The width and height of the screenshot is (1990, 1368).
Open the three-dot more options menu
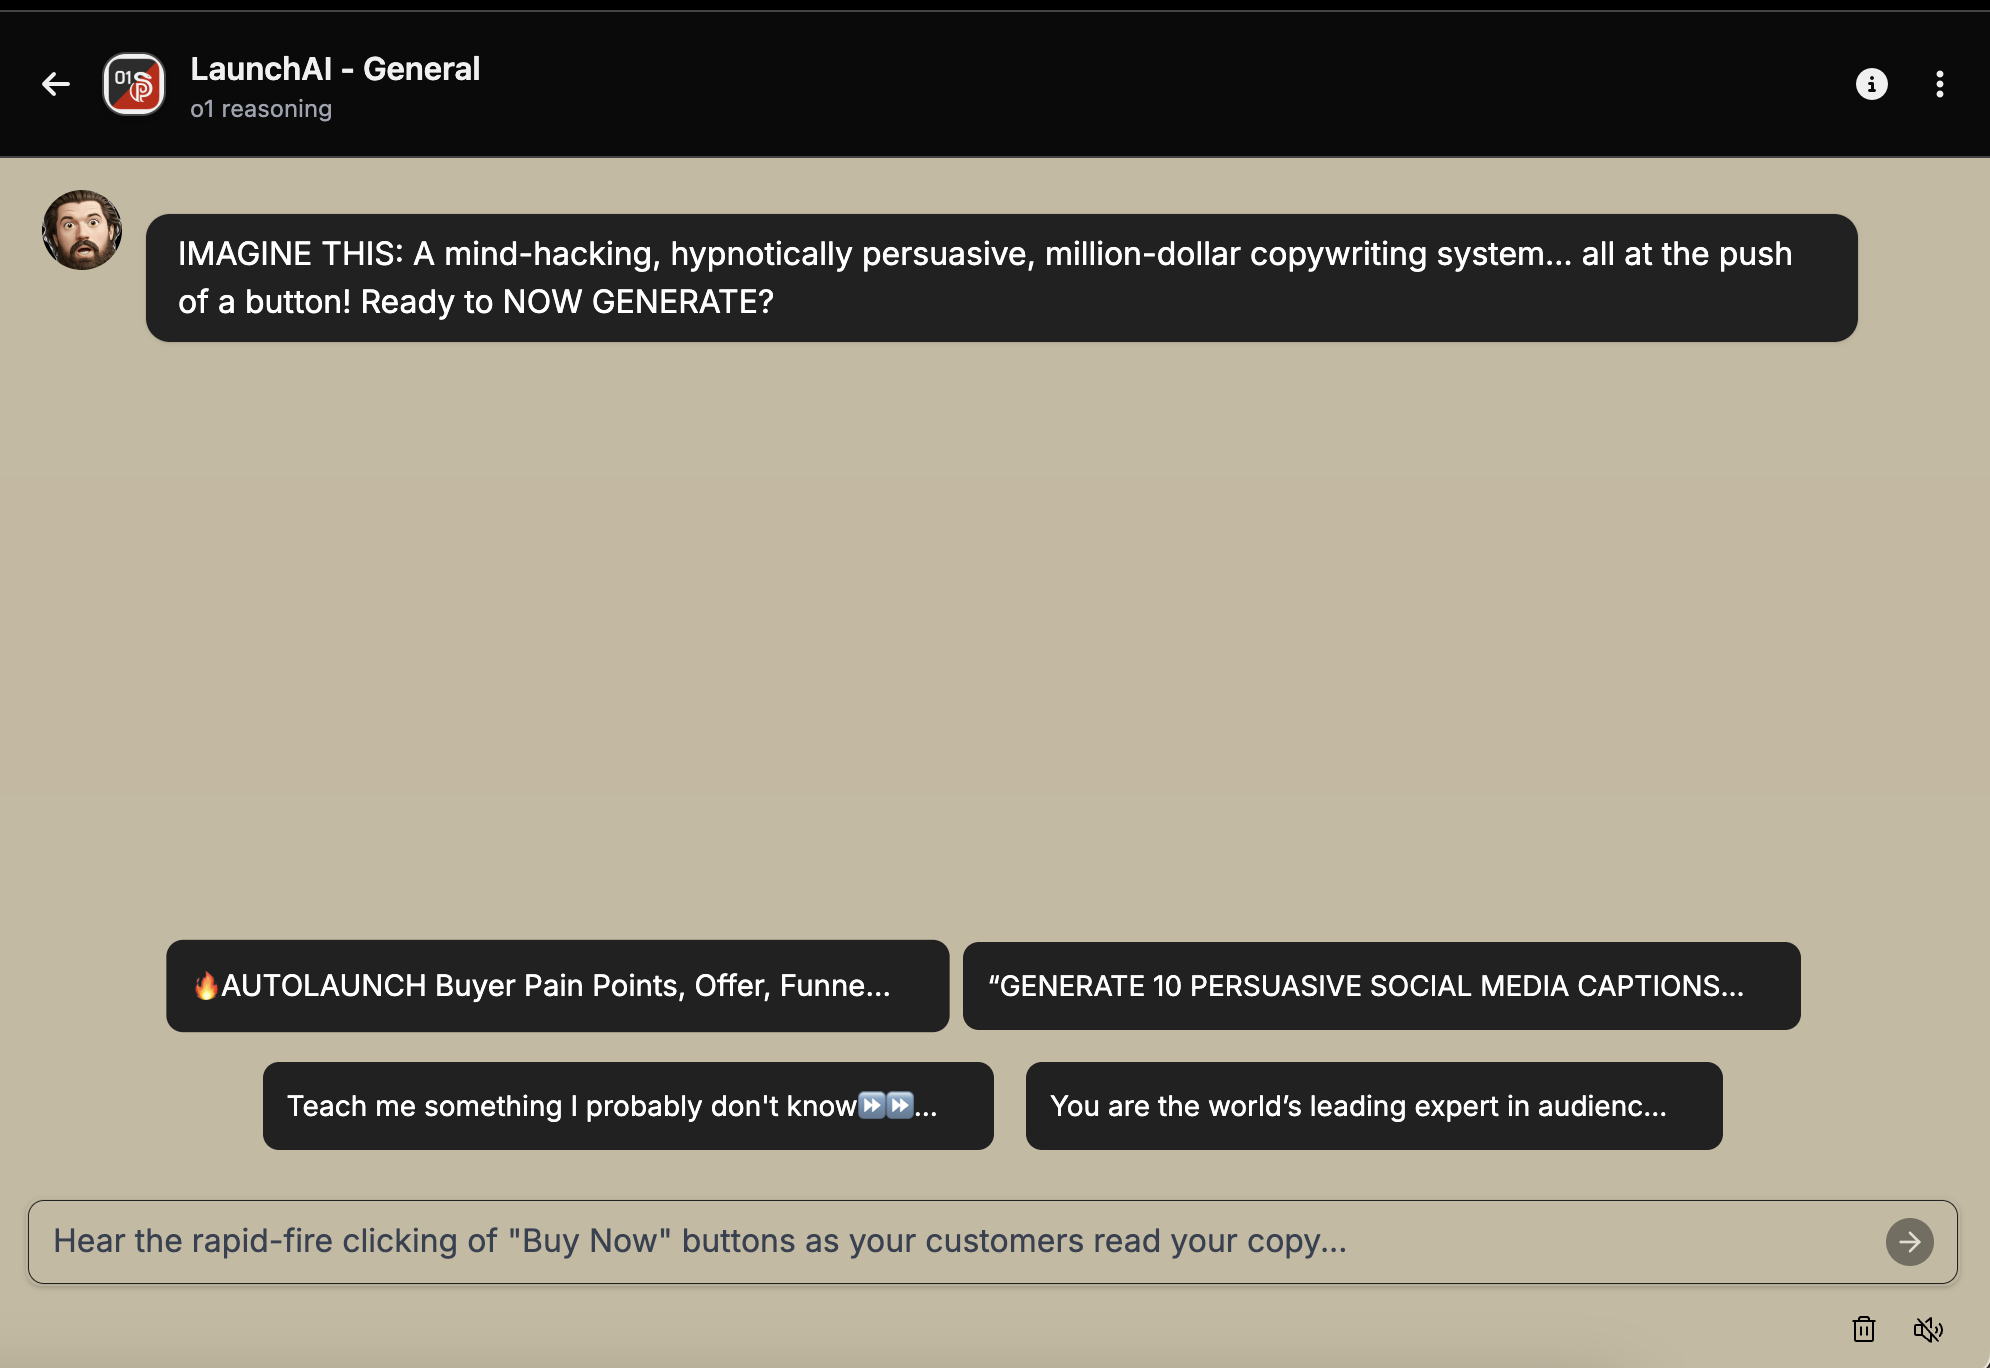pyautogui.click(x=1939, y=84)
